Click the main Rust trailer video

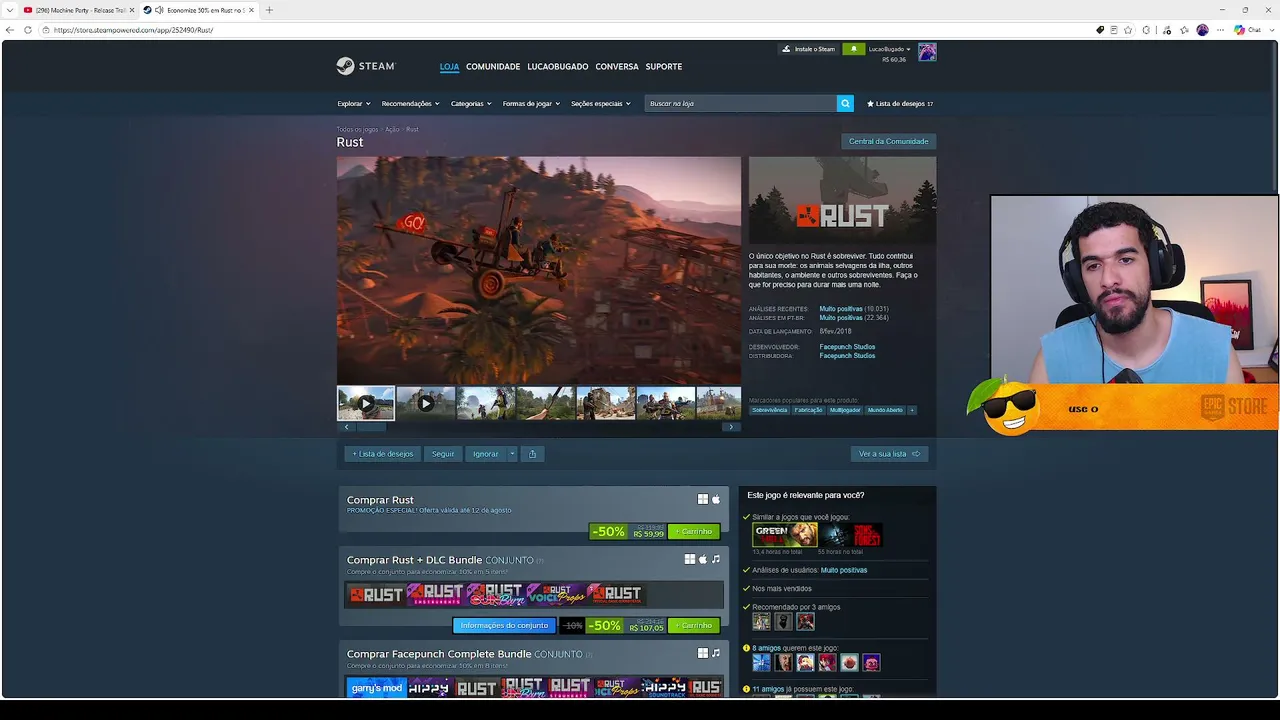click(x=539, y=270)
